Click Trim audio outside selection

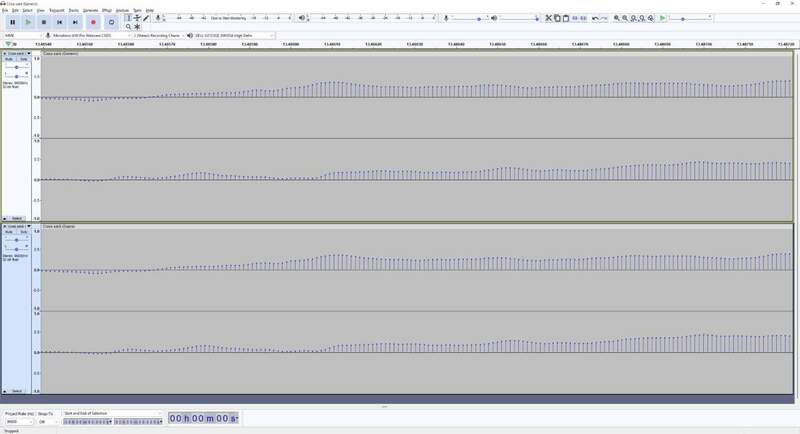574,18
